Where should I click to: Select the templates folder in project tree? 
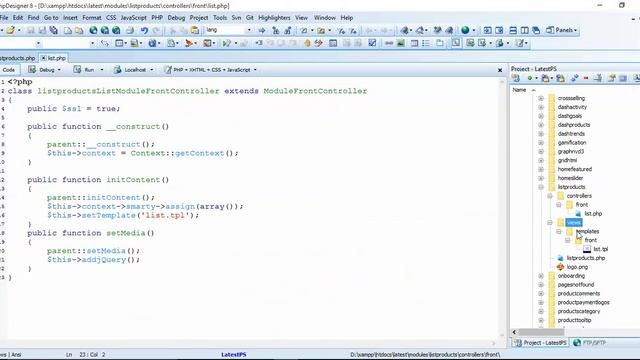(x=587, y=231)
